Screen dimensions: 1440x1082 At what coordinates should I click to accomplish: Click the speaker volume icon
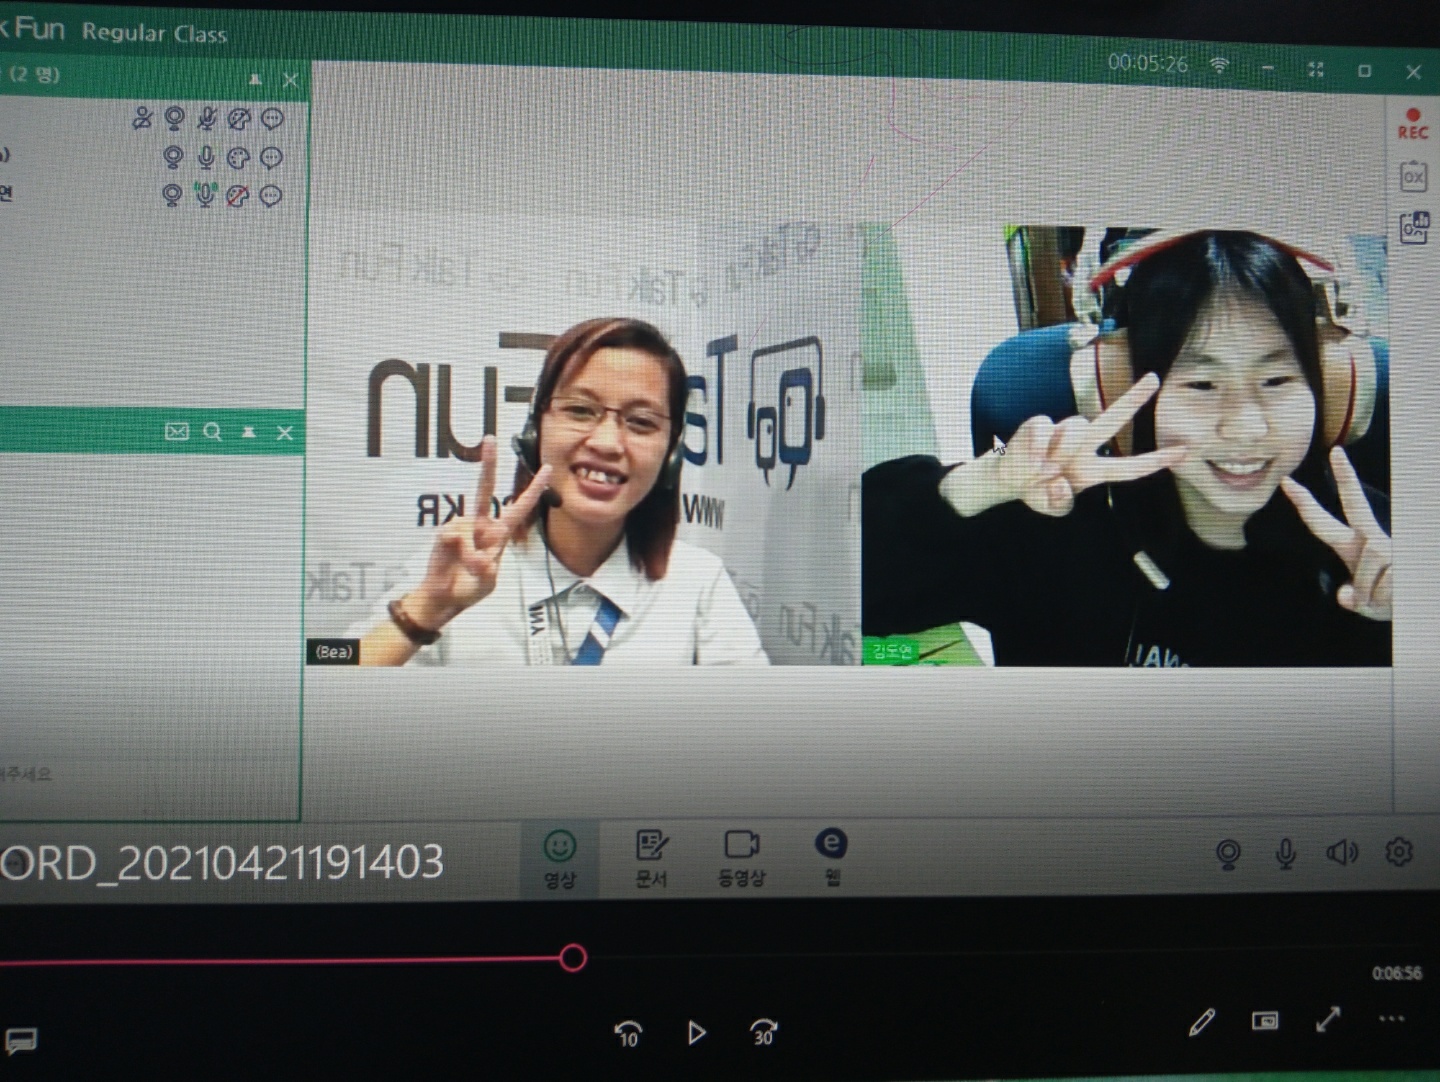point(1341,852)
